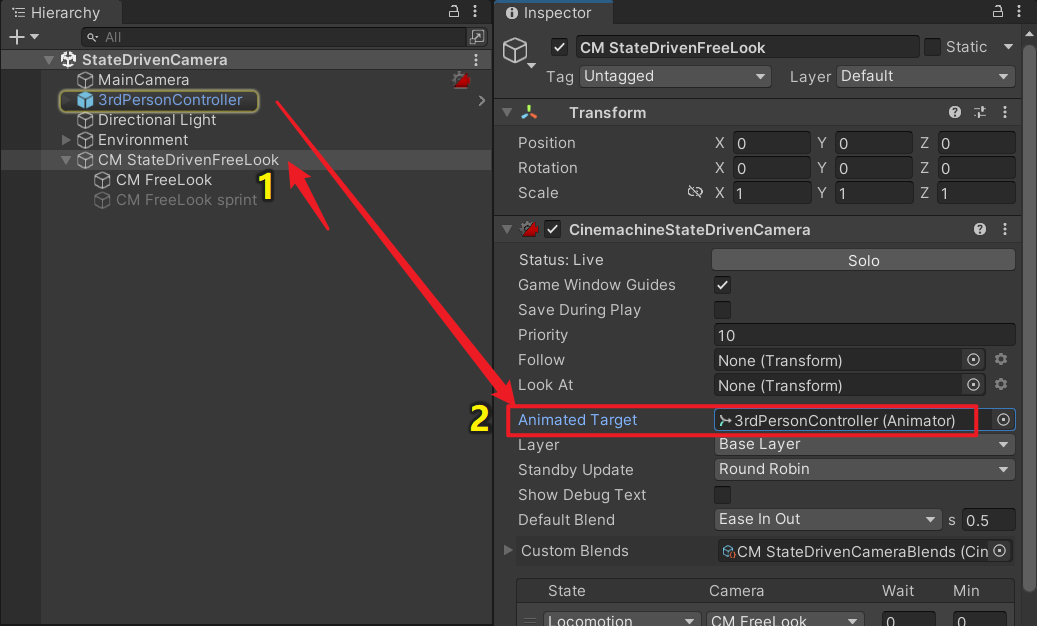Image resolution: width=1037 pixels, height=626 pixels.
Task: Click the Cinemachine icon in component header
Action: click(x=529, y=229)
